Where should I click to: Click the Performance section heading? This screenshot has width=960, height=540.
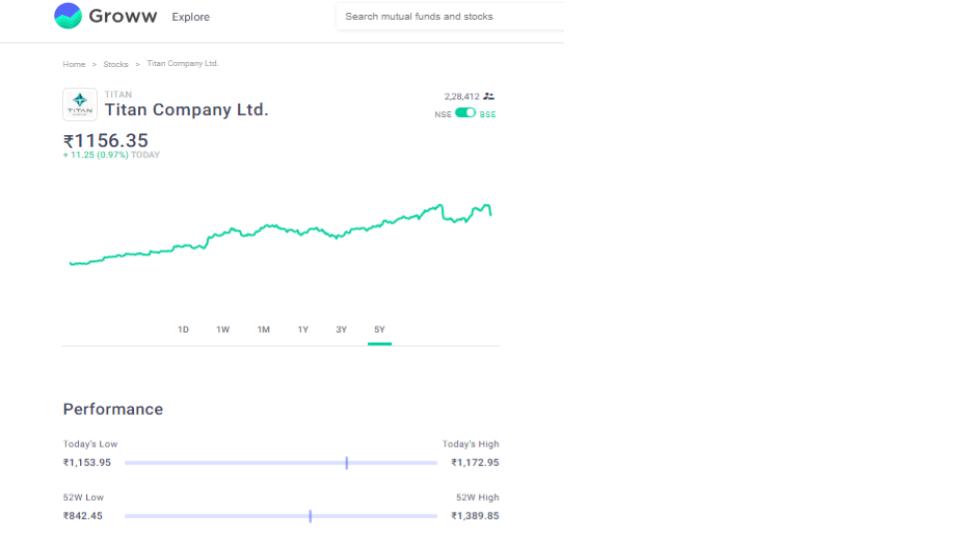[113, 409]
